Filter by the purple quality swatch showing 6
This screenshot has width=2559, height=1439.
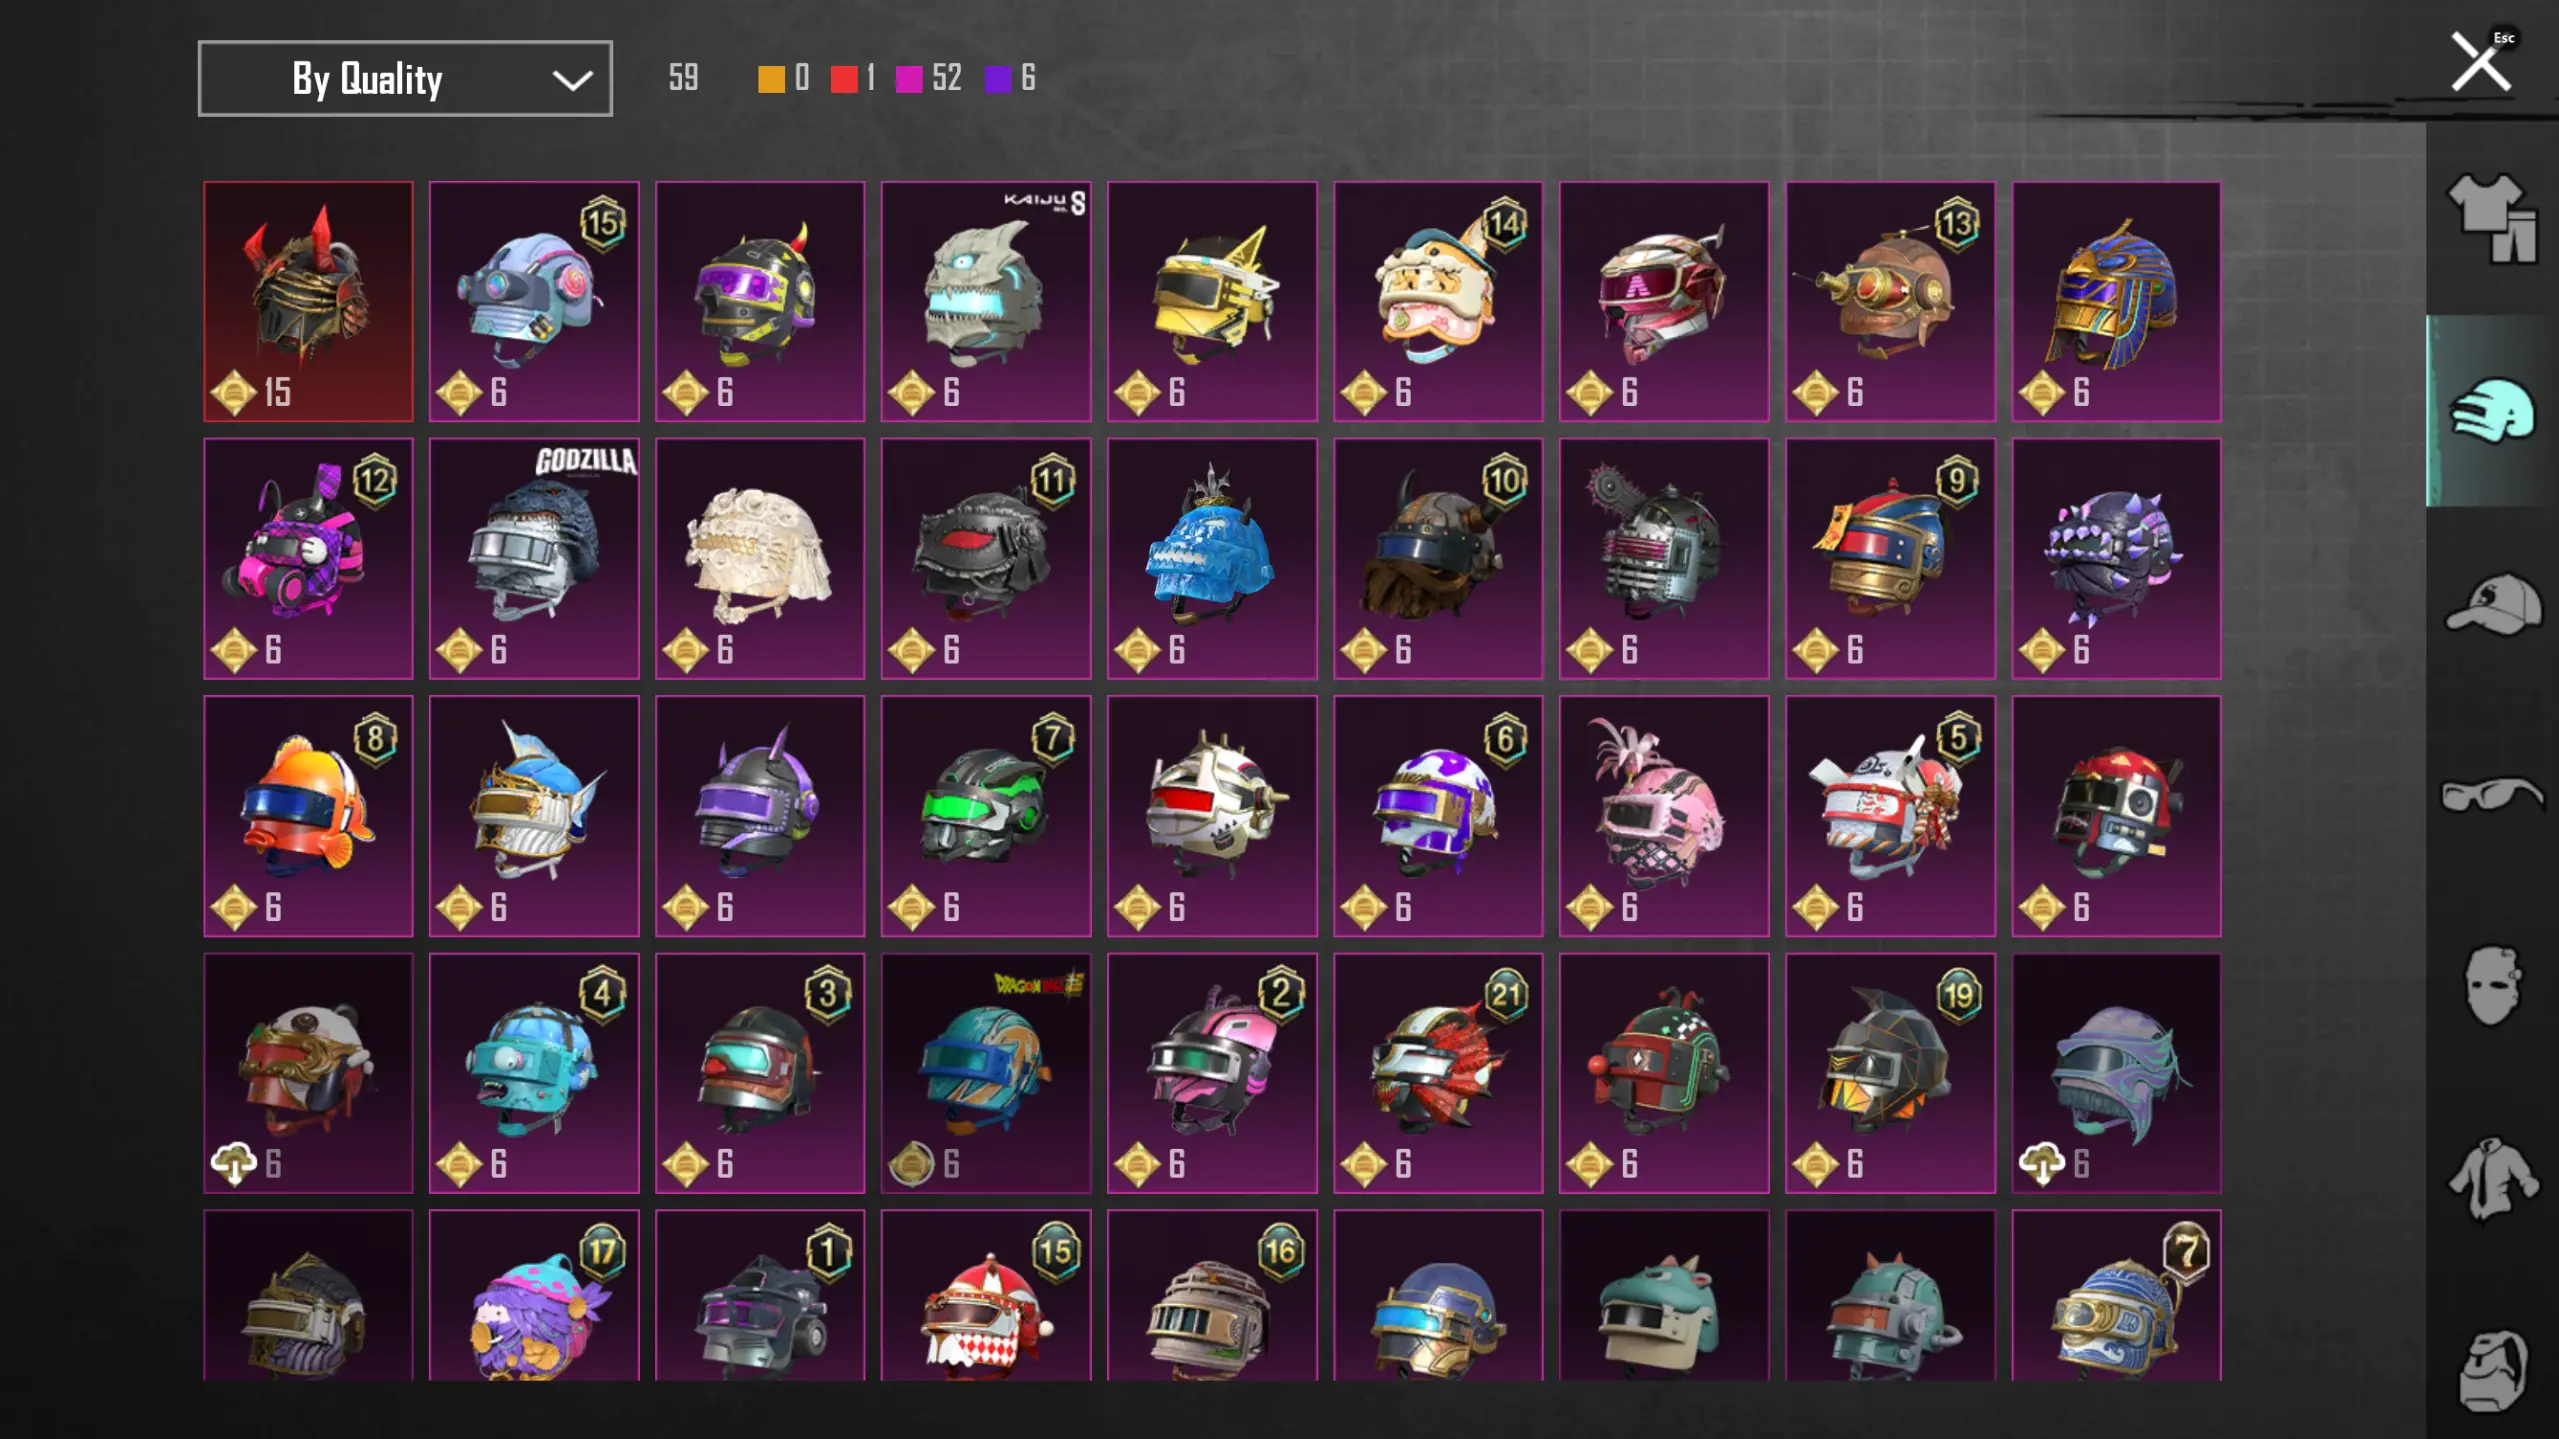(998, 79)
